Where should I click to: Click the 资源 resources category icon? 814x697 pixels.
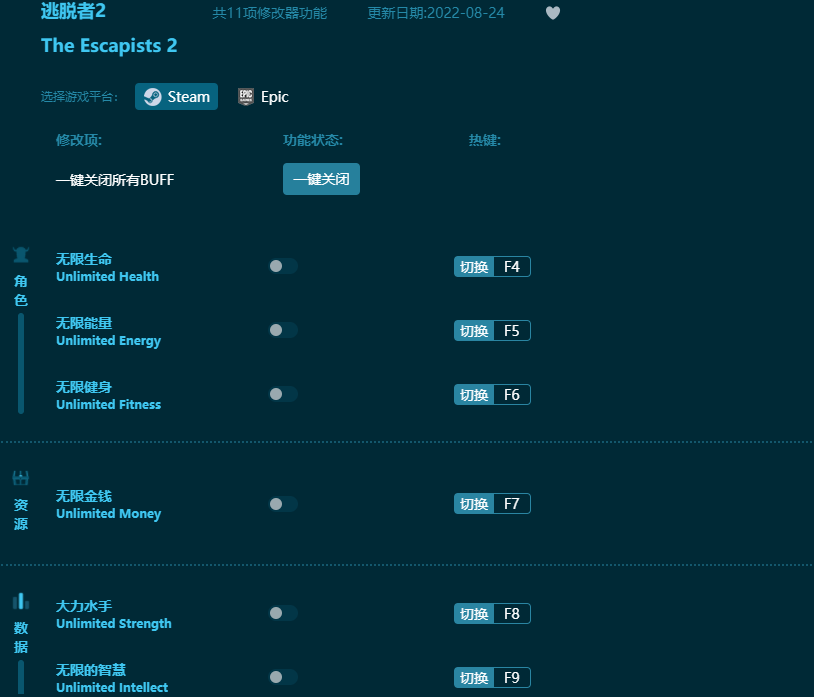click(21, 478)
